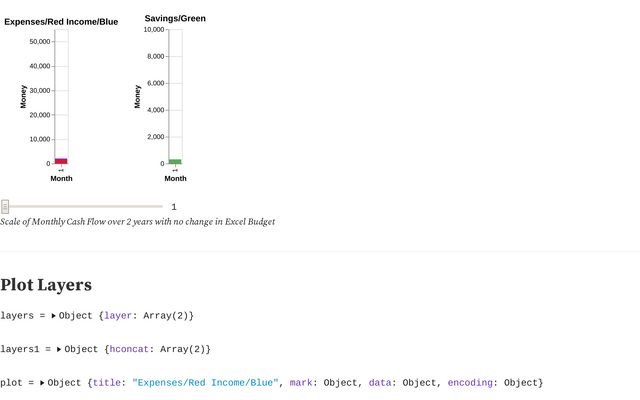Expand the layers Object triangle
This screenshot has width=640, height=400.
point(54,316)
